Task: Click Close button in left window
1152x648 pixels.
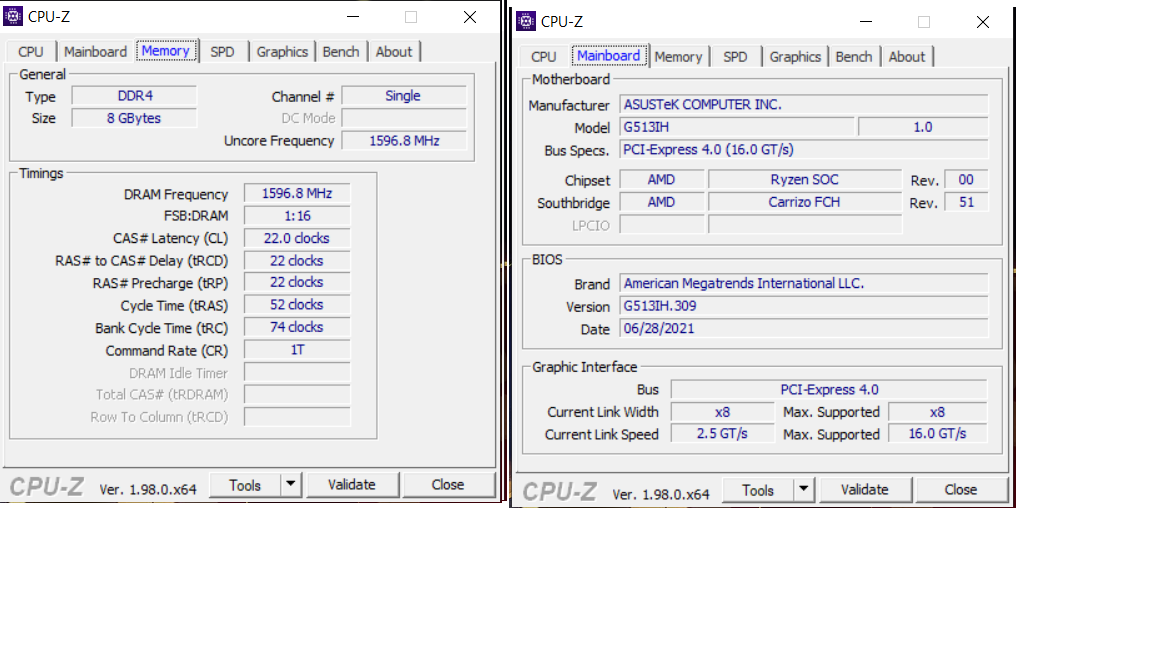Action: tap(448, 485)
